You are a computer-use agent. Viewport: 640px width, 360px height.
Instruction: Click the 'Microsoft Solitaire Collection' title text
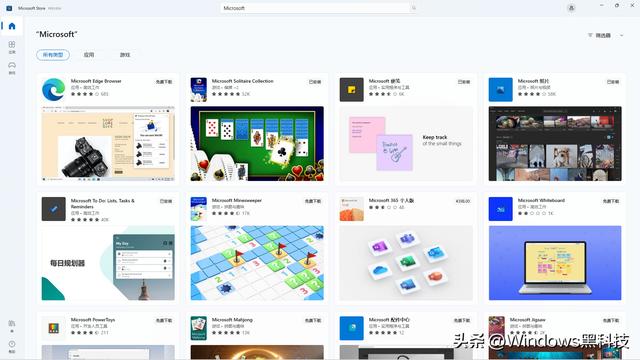[242, 81]
